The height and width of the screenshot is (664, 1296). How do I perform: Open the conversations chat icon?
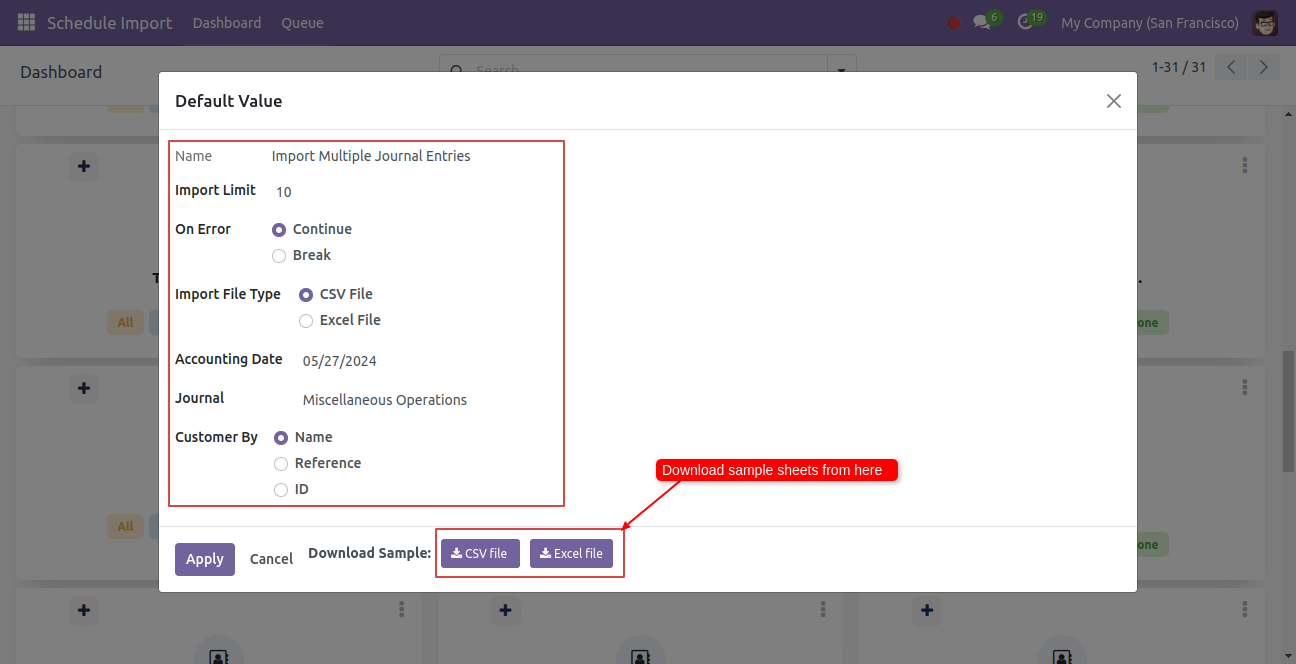click(982, 22)
